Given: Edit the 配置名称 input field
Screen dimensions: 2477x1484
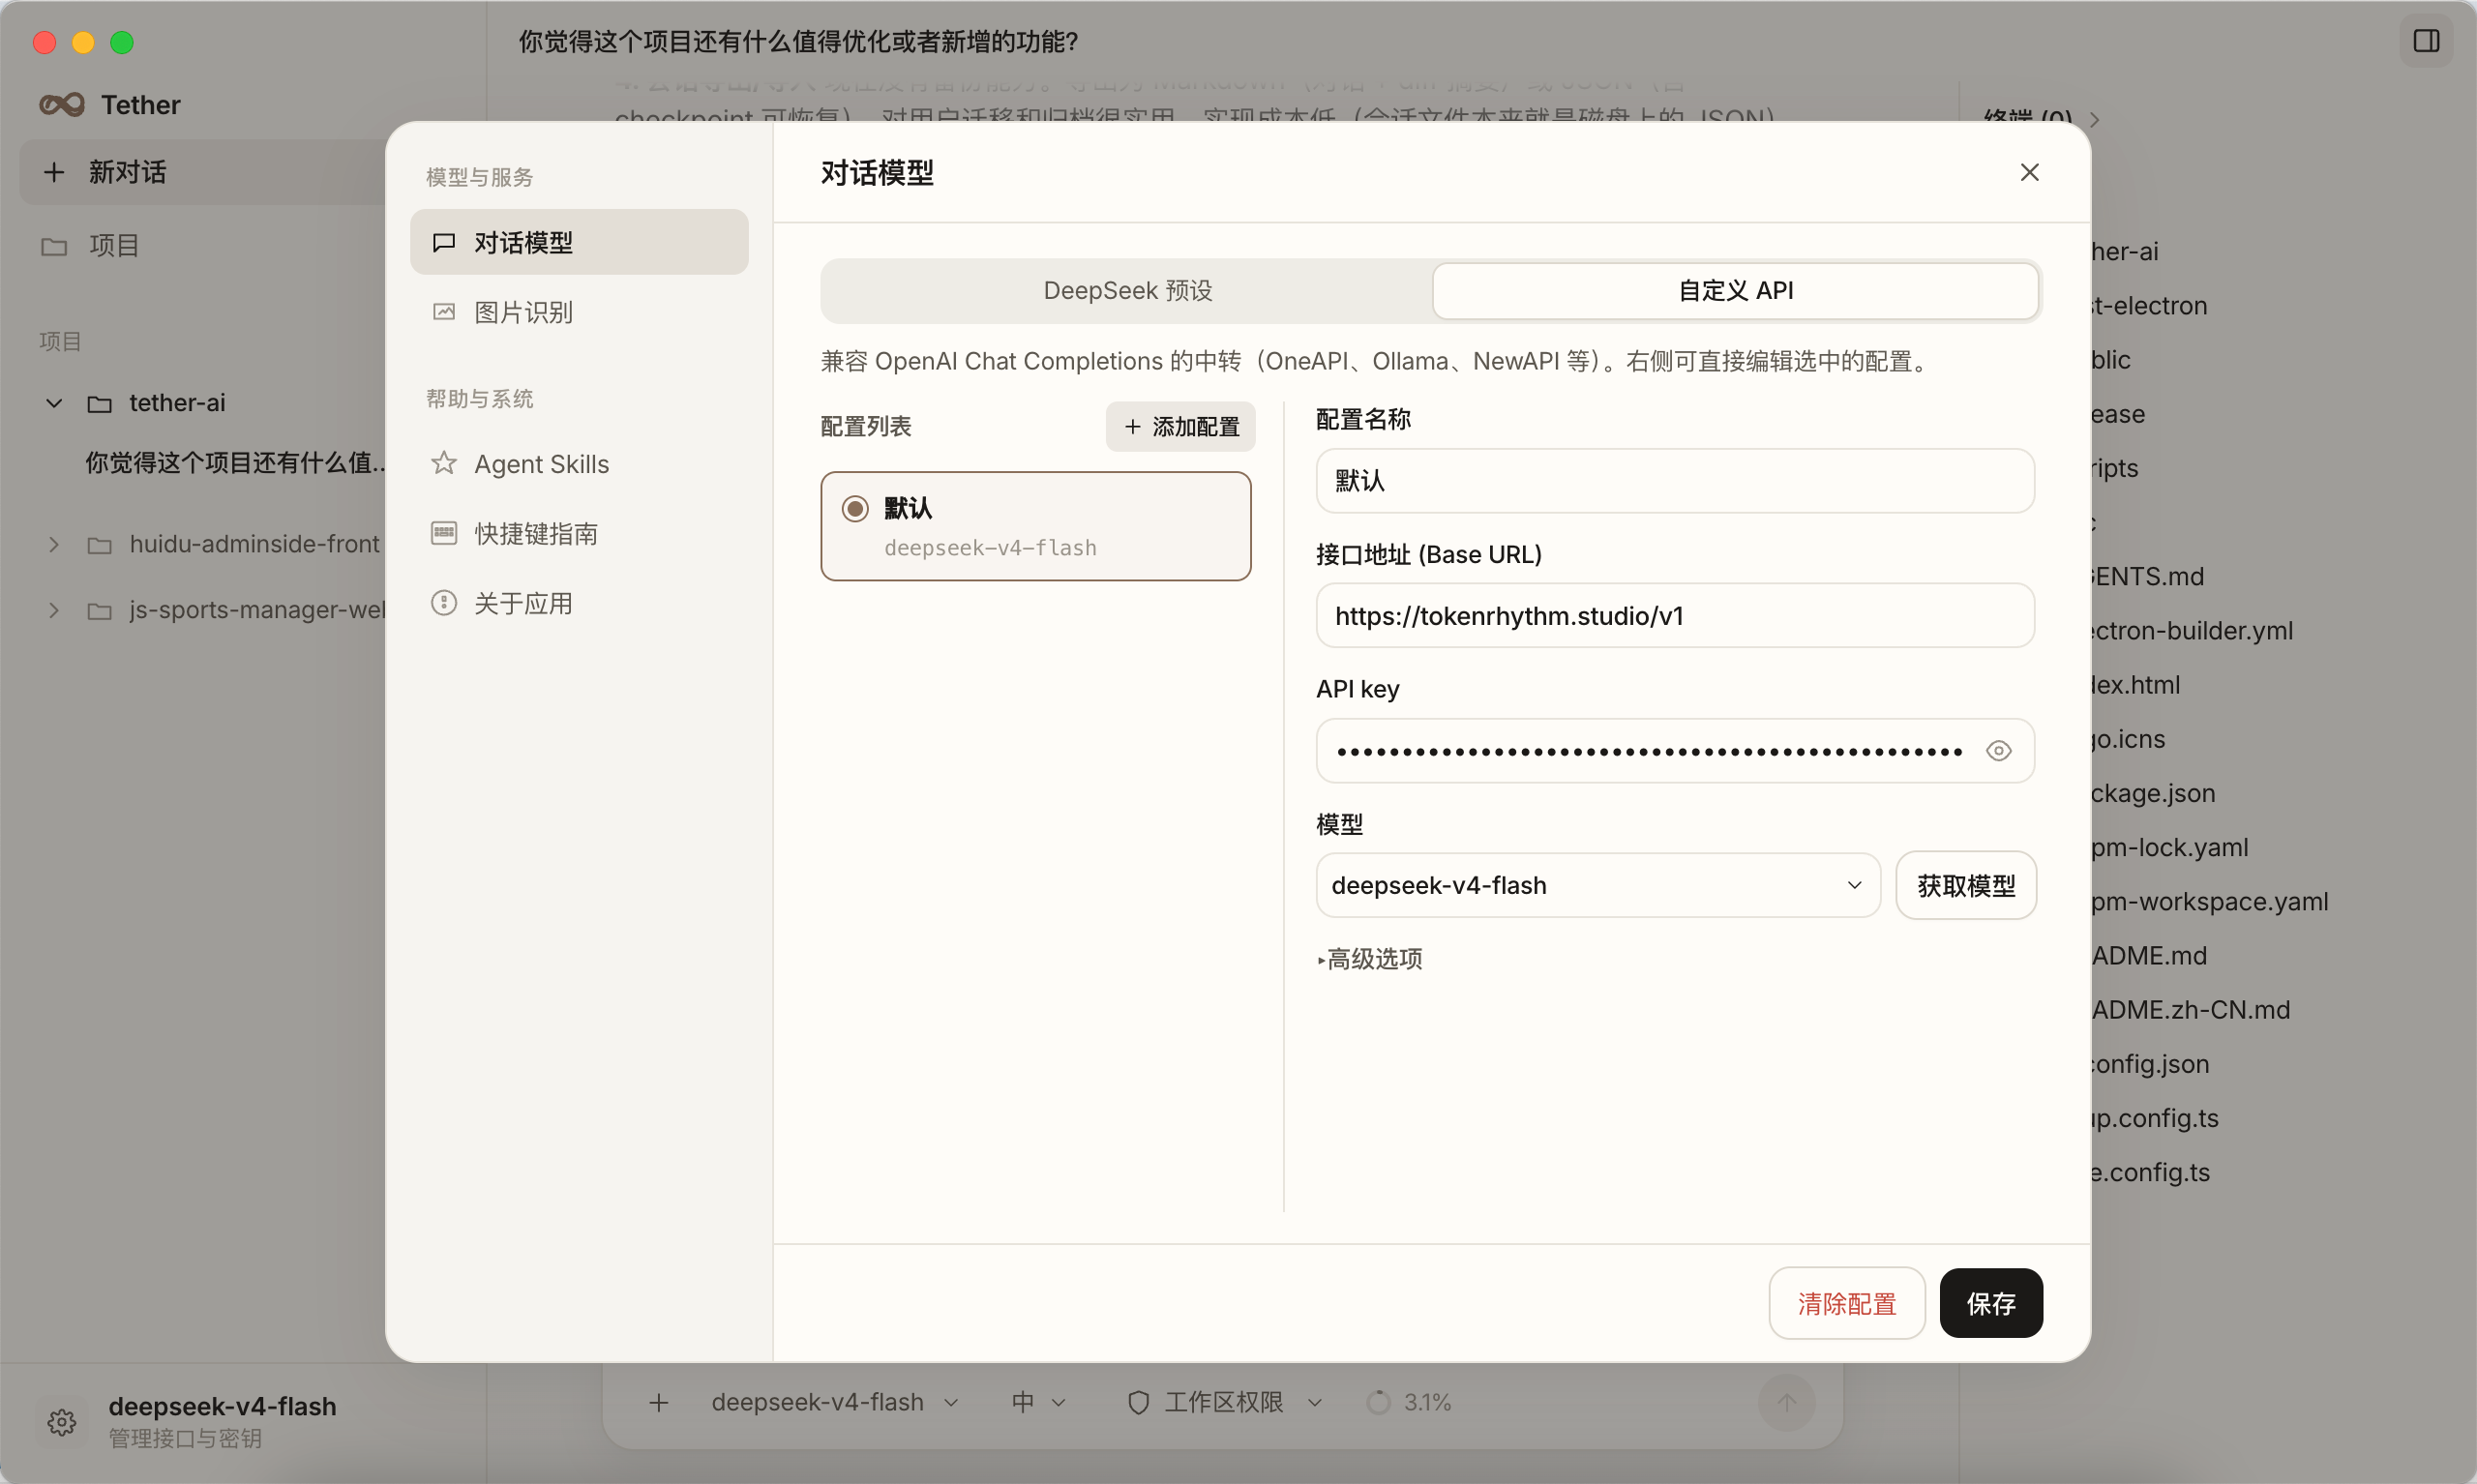Looking at the screenshot, I should coord(1675,481).
